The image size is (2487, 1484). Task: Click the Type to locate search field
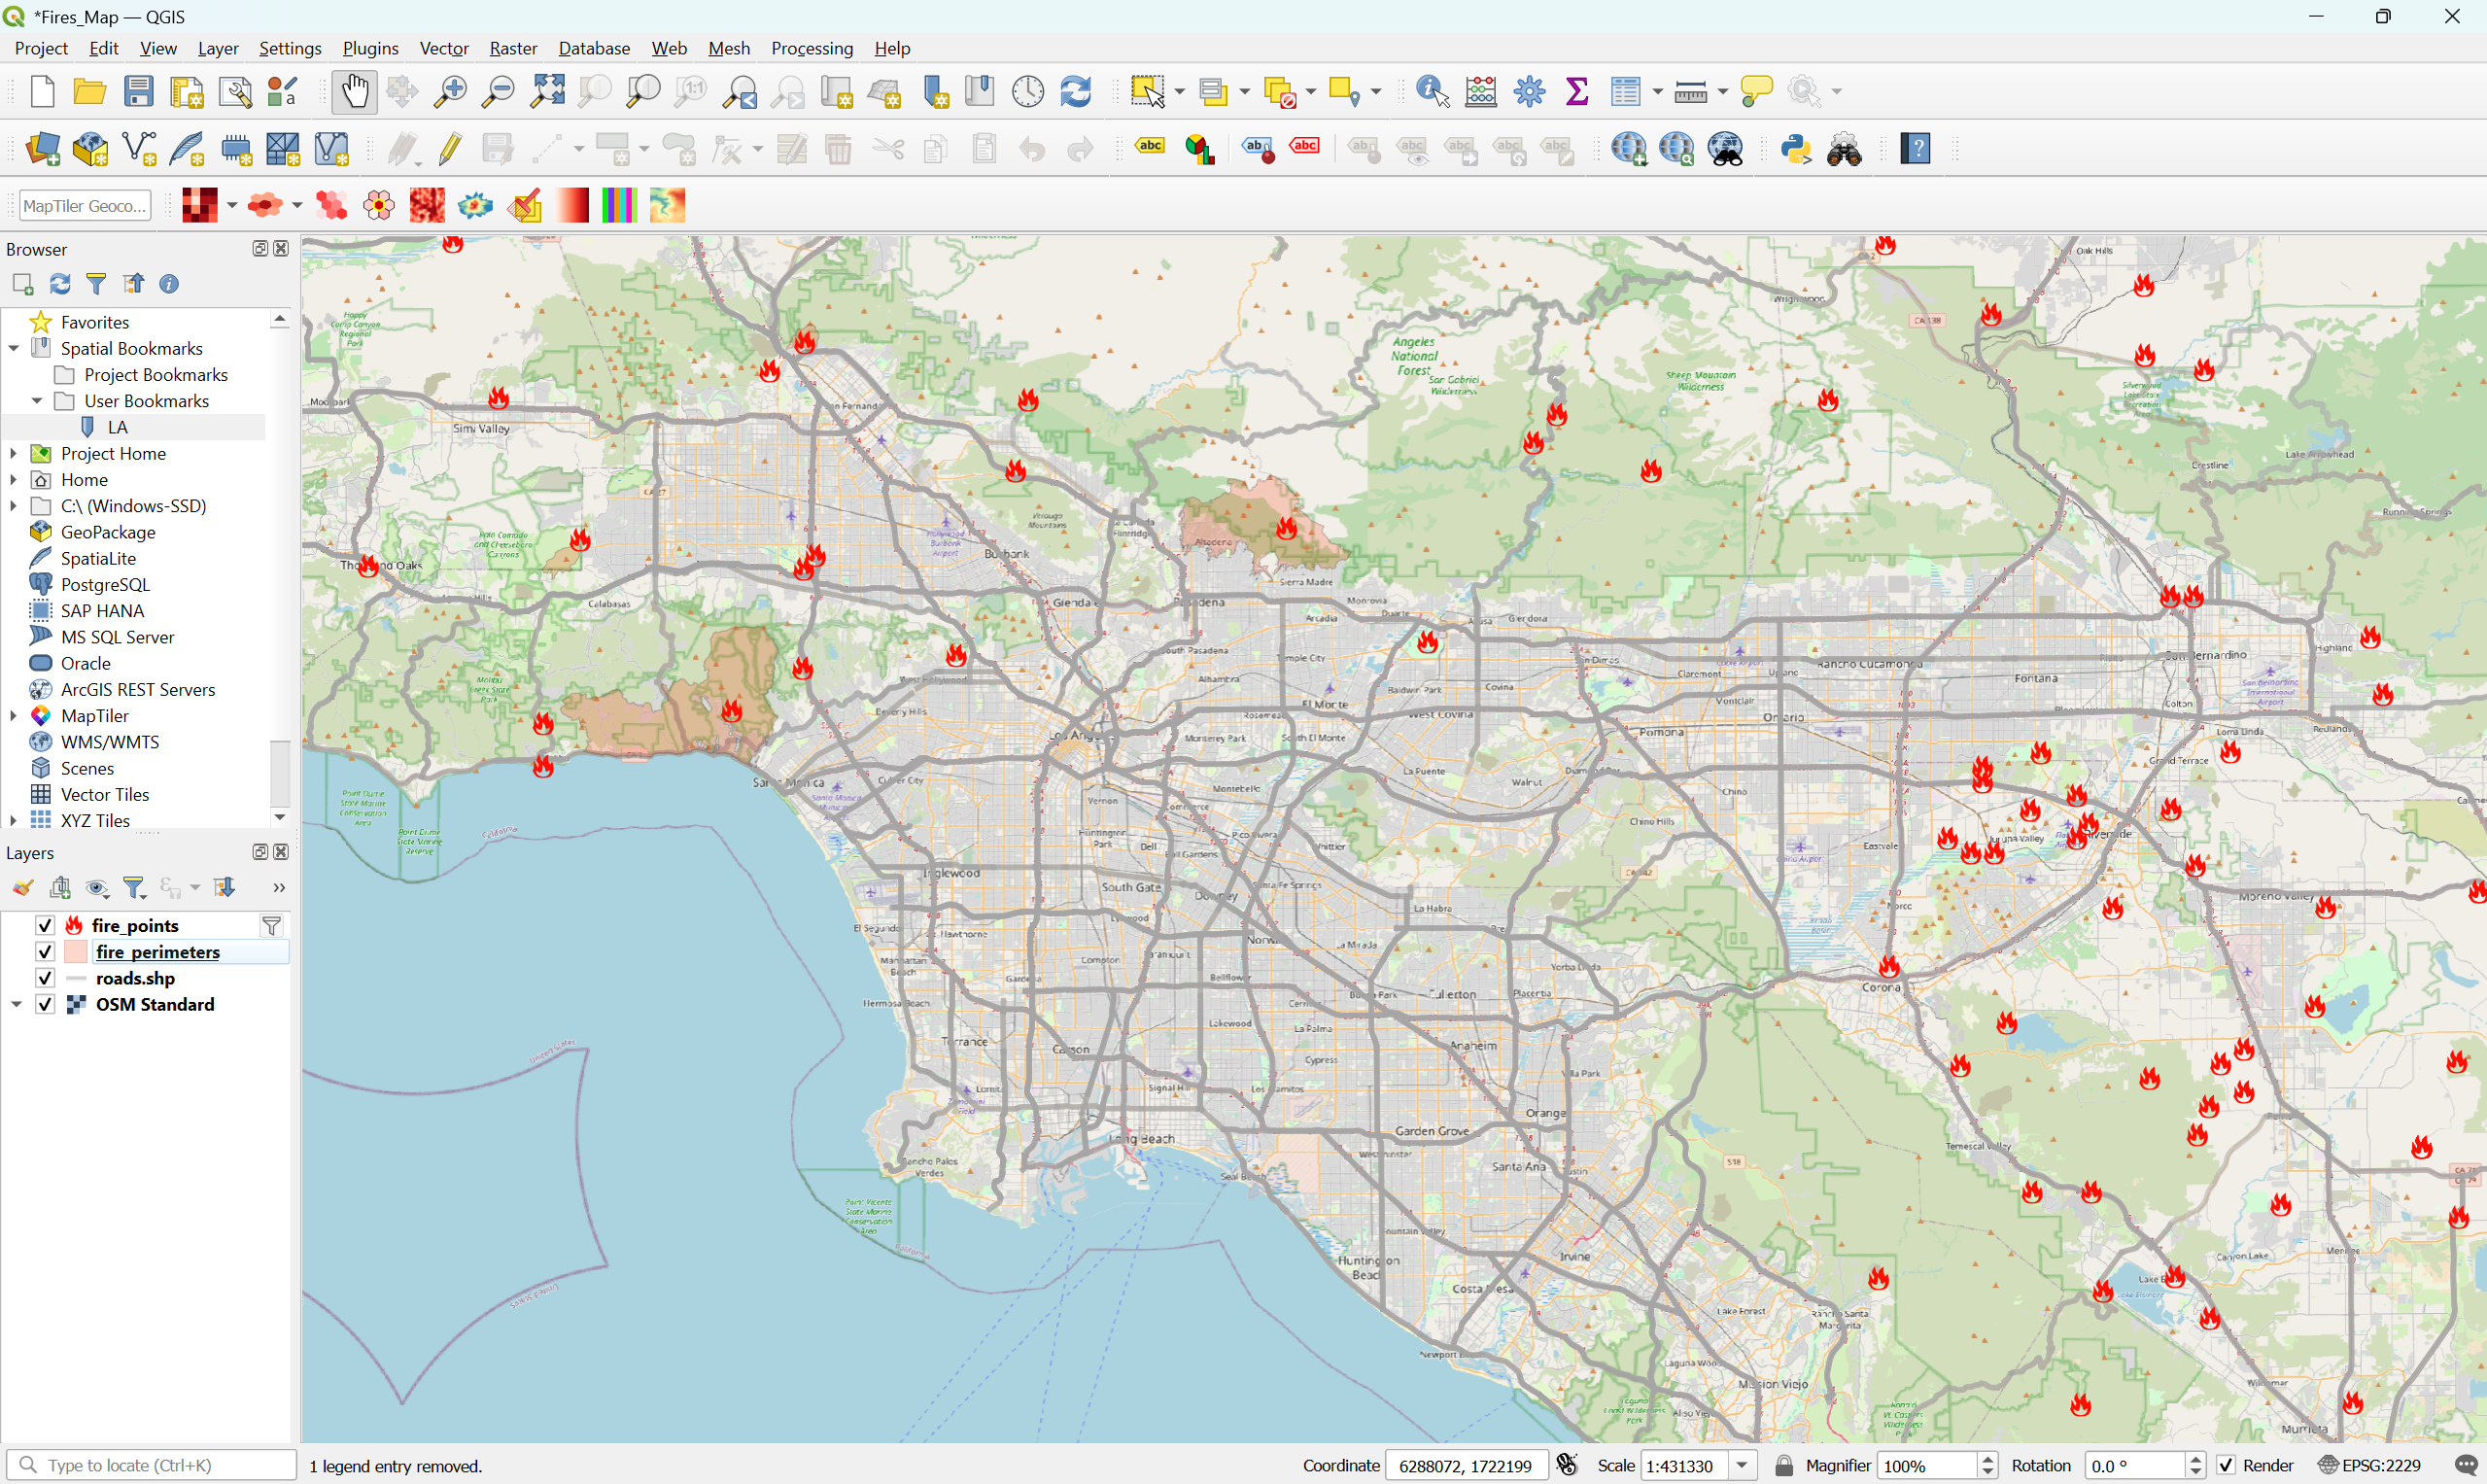pos(152,1465)
